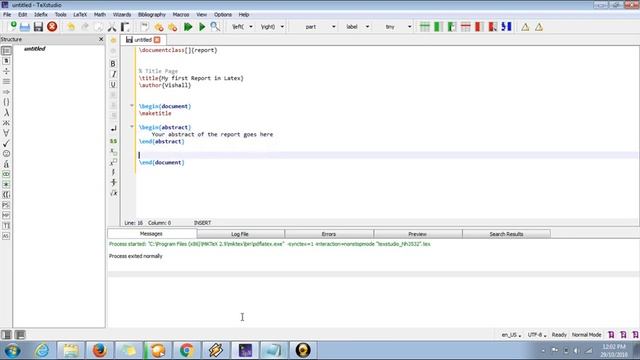Click the Cut scissors icon
The width and height of the screenshot is (640, 360).
coord(112,27)
